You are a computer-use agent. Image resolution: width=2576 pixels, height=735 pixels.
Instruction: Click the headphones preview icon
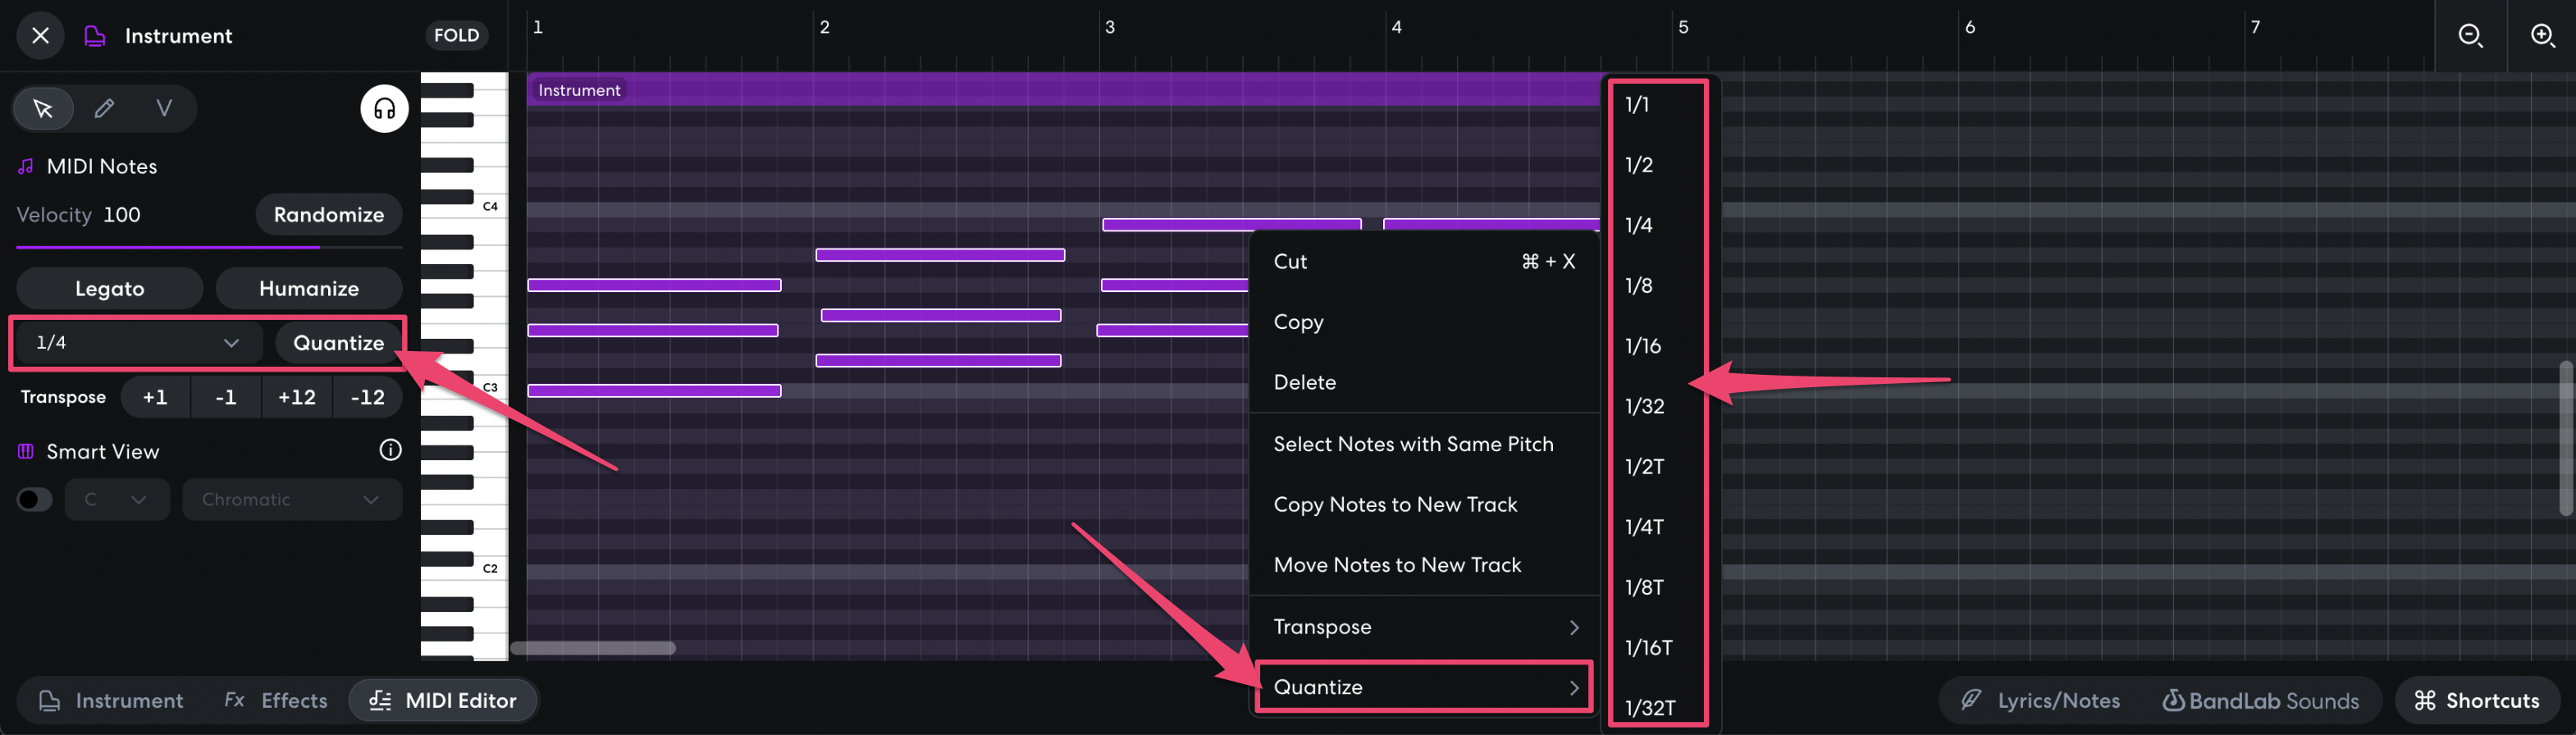384,109
